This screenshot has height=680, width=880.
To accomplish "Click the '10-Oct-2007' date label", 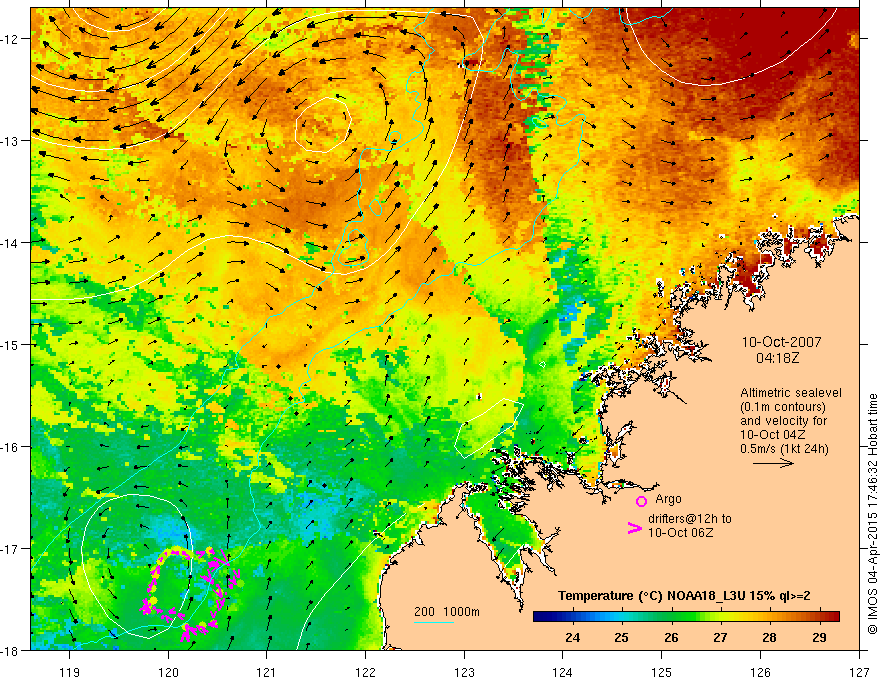I will (781, 342).
